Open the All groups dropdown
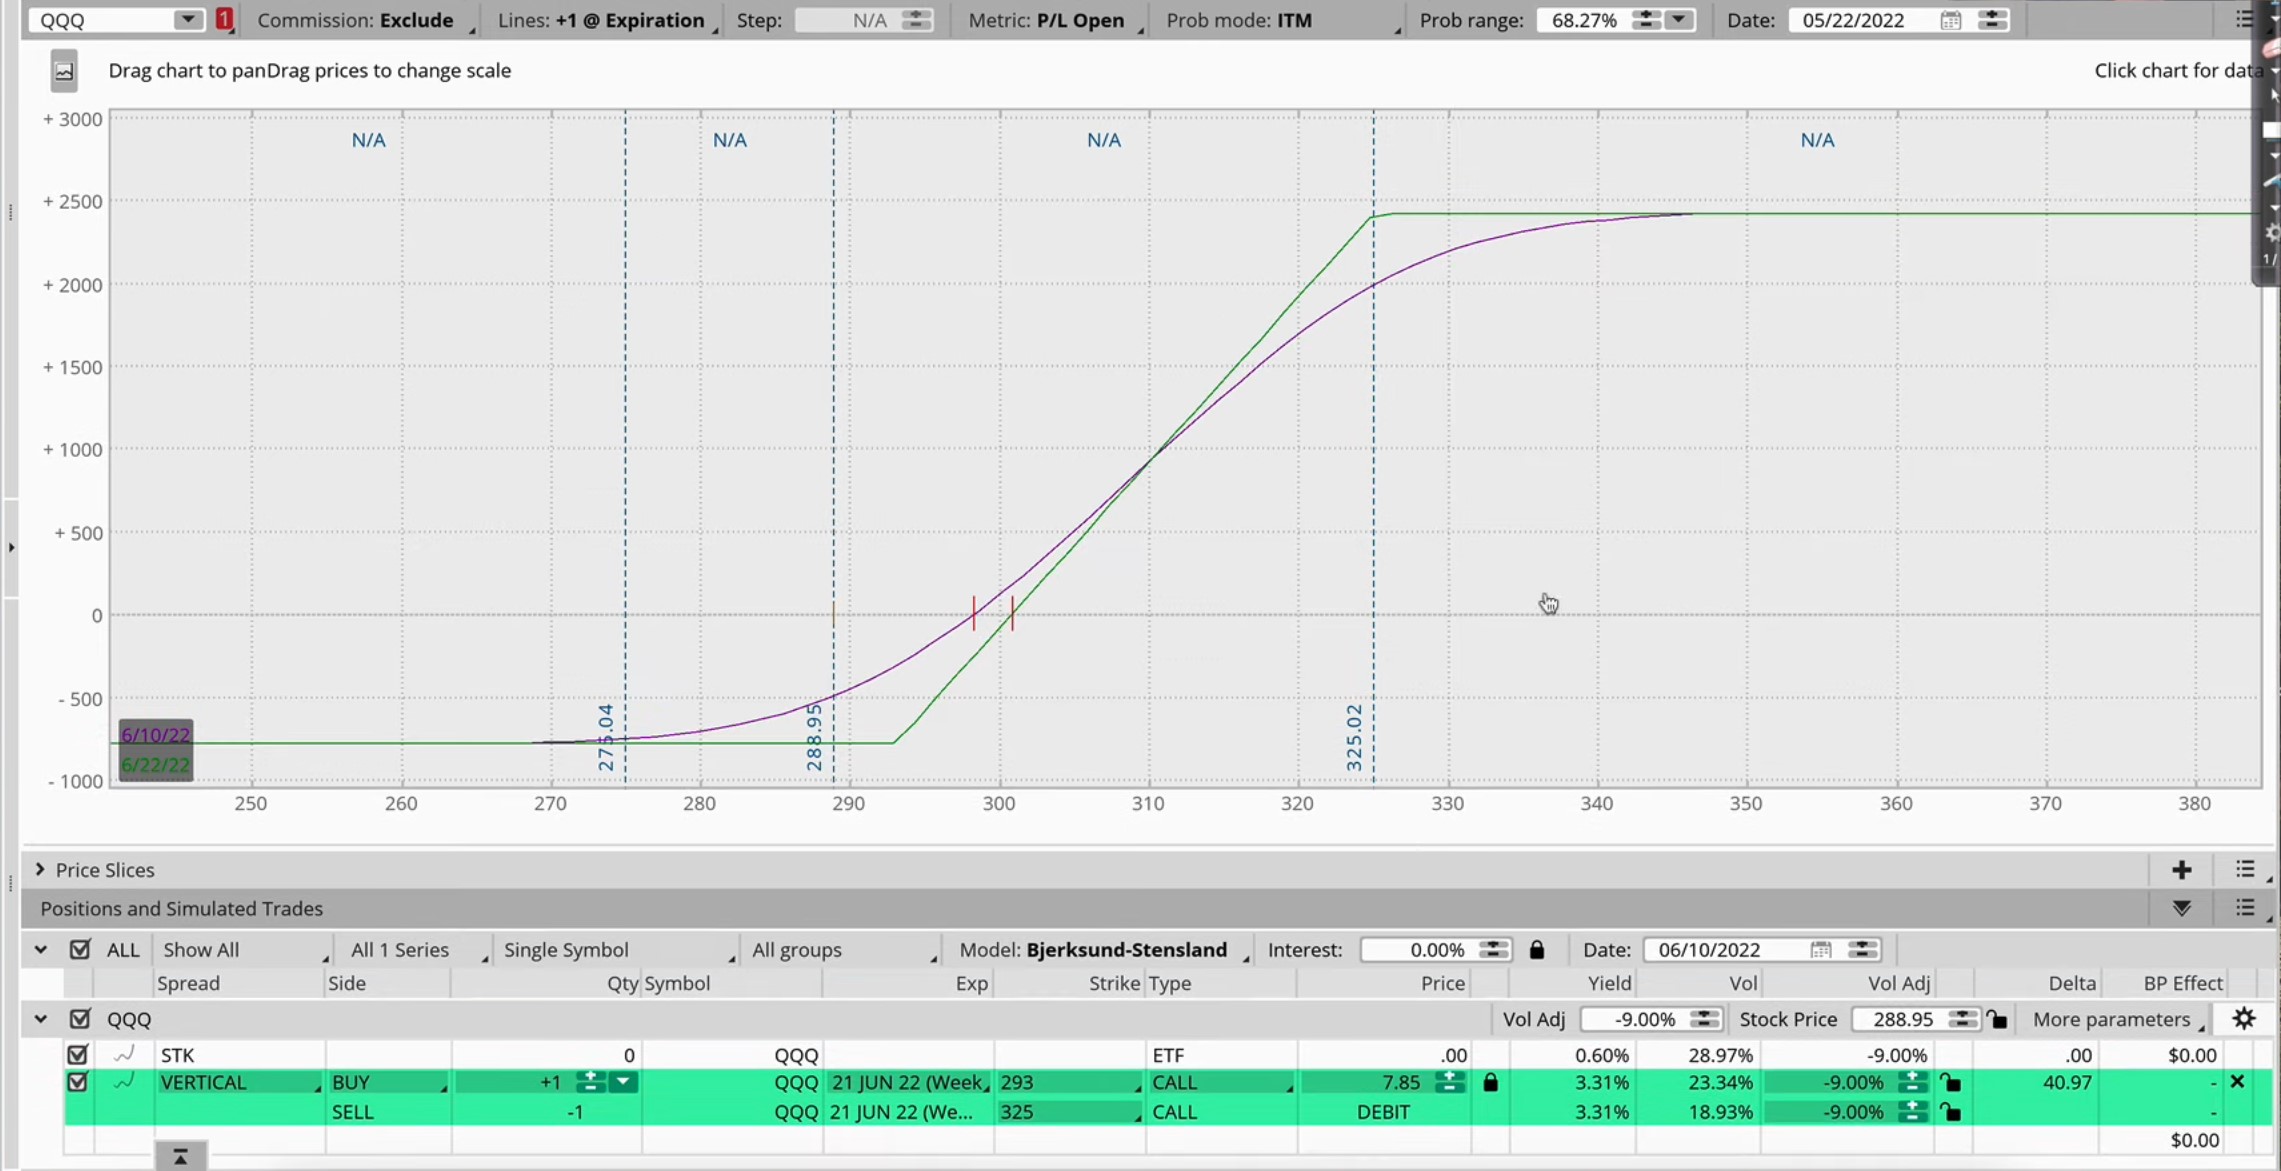2281x1171 pixels. (x=843, y=950)
